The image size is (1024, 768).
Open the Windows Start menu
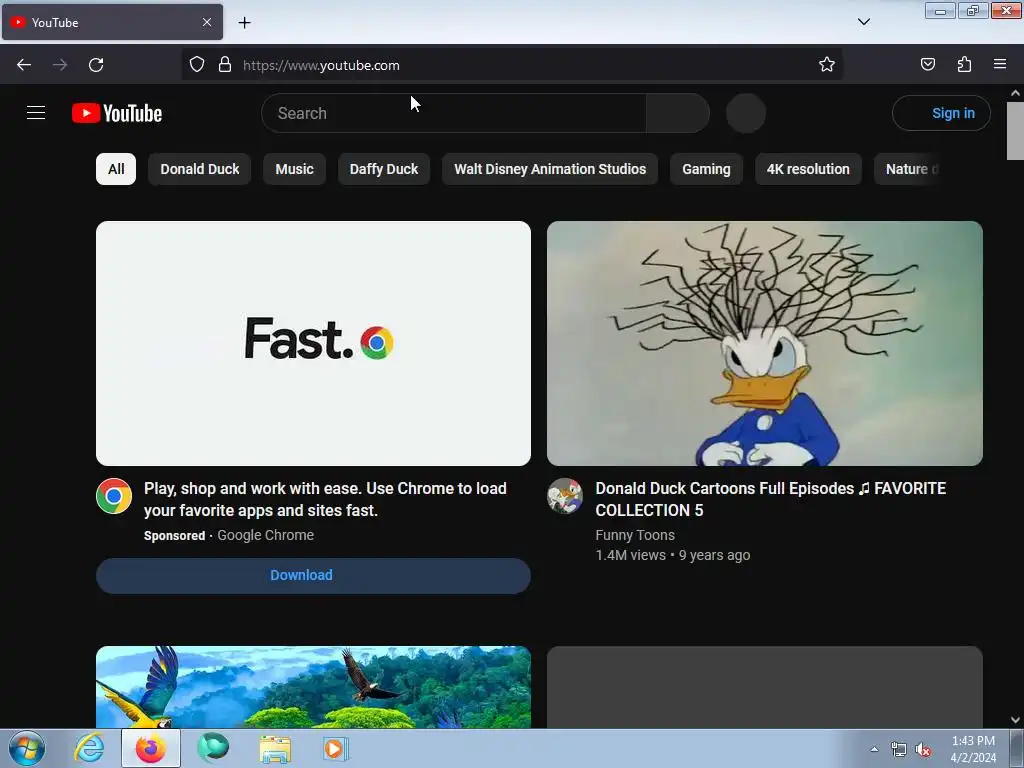pyautogui.click(x=27, y=748)
